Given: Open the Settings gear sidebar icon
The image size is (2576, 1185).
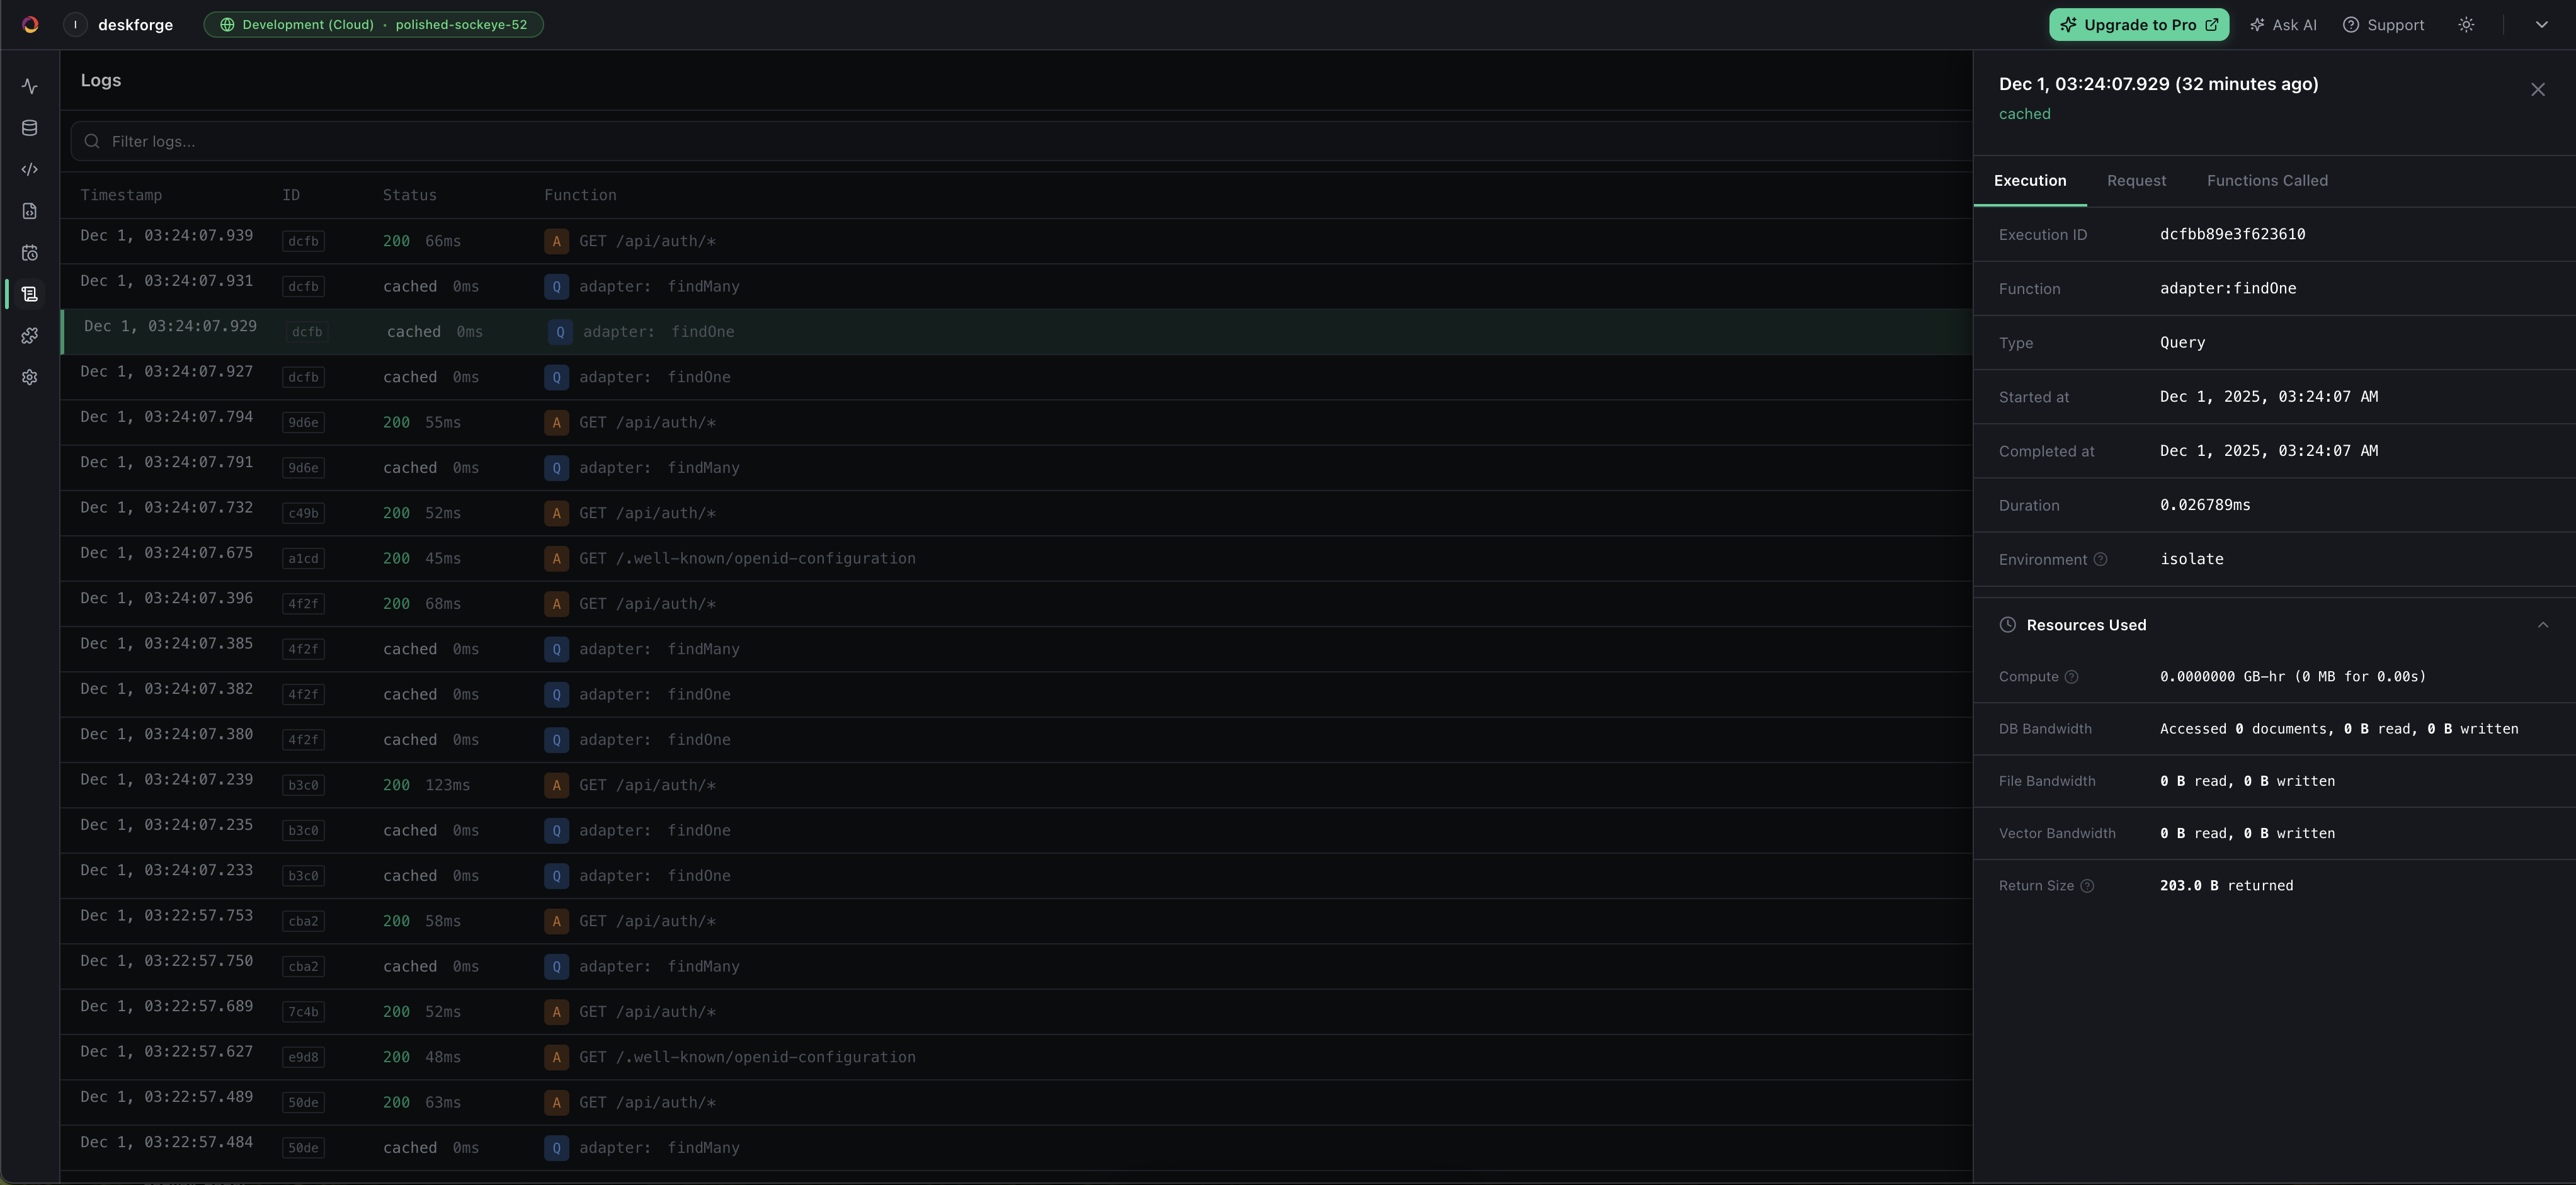Looking at the screenshot, I should pyautogui.click(x=30, y=378).
